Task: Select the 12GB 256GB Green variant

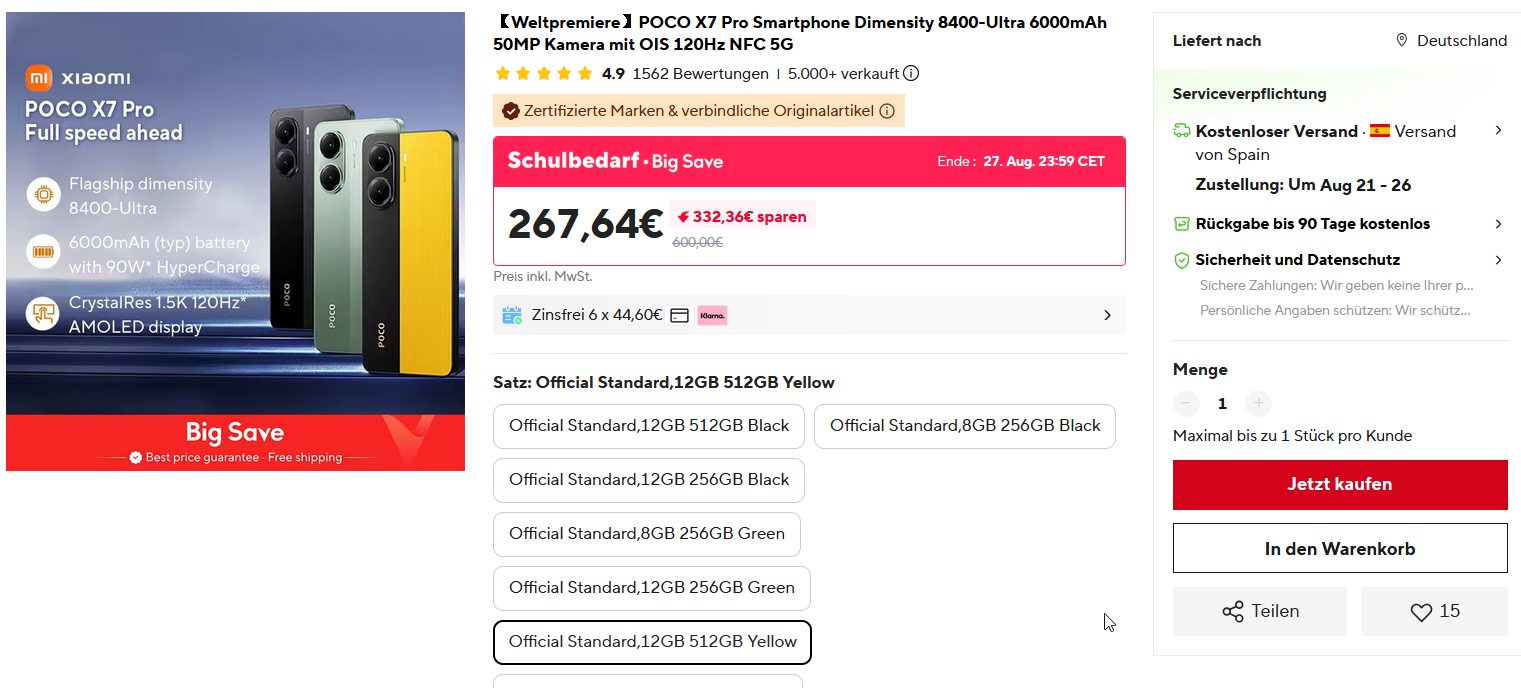Action: pyautogui.click(x=651, y=588)
